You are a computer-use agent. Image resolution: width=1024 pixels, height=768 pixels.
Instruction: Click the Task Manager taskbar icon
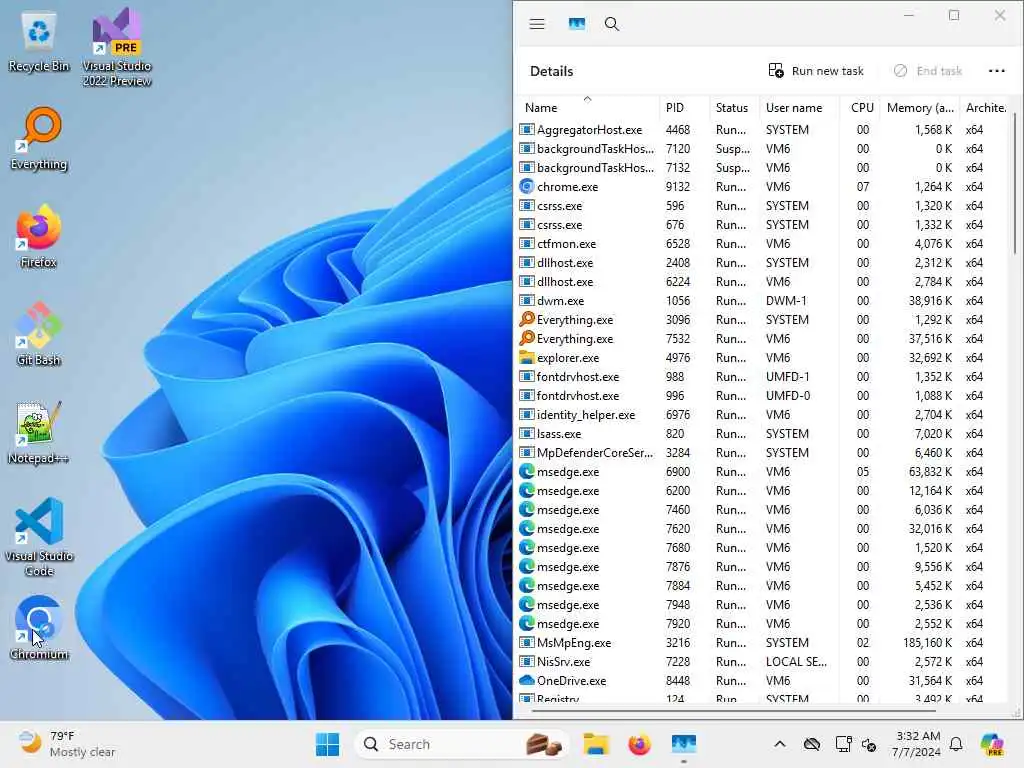pyautogui.click(x=683, y=744)
